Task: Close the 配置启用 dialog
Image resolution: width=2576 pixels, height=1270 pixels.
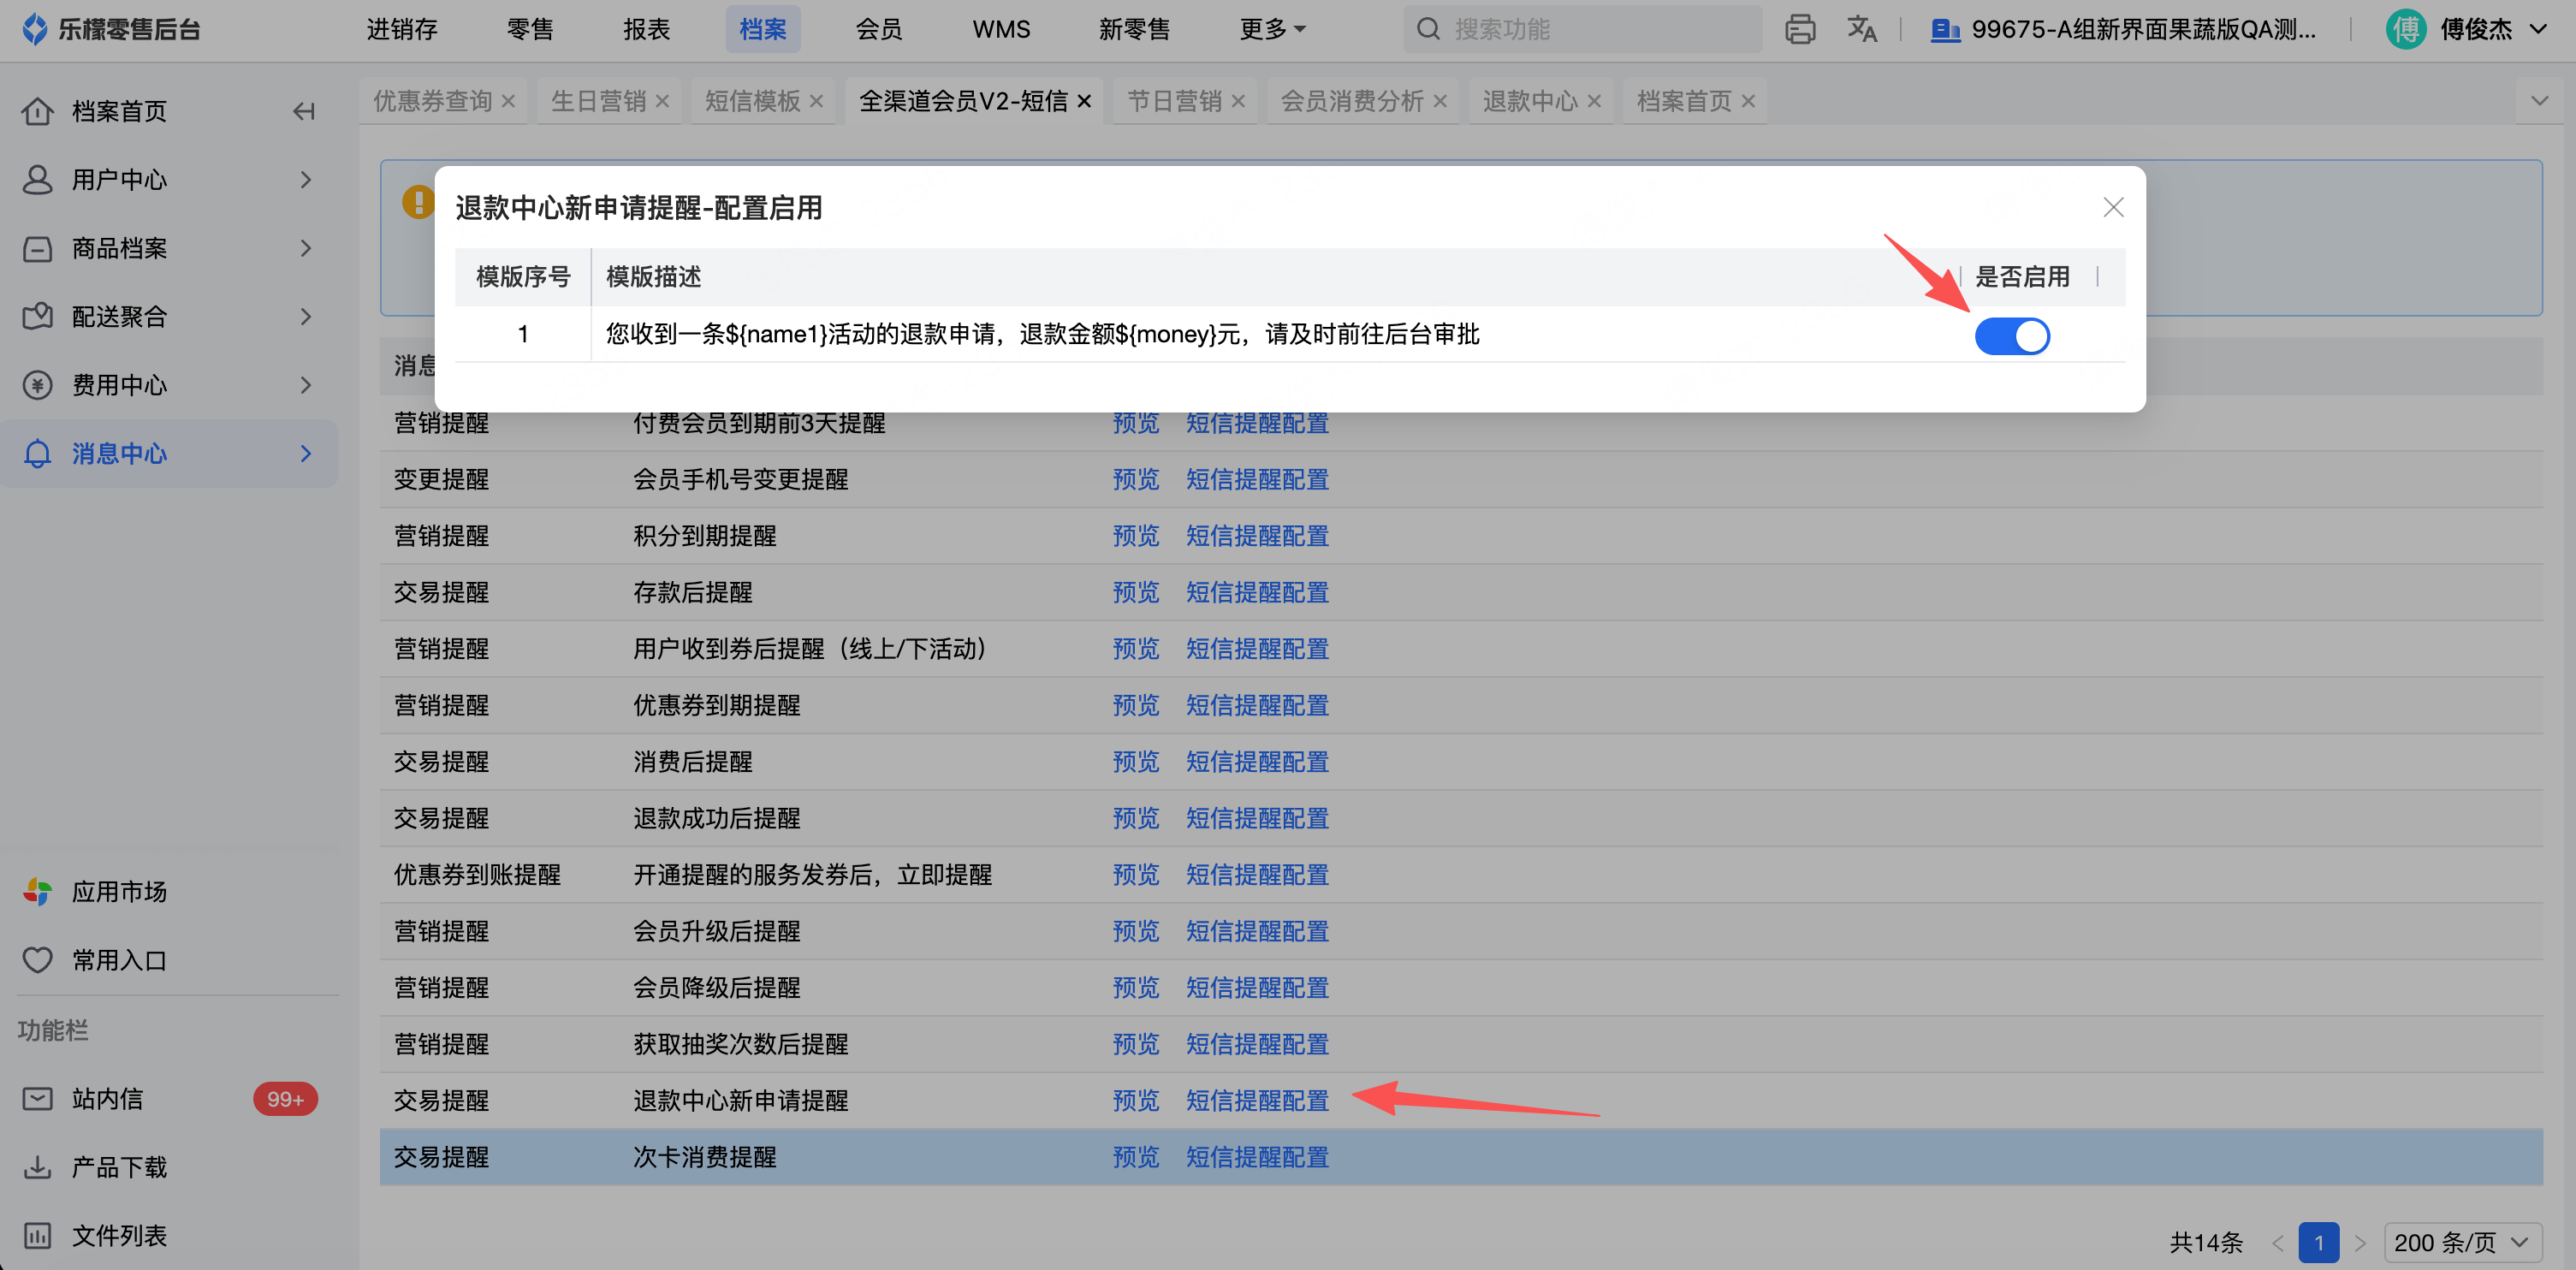Action: 2112,208
